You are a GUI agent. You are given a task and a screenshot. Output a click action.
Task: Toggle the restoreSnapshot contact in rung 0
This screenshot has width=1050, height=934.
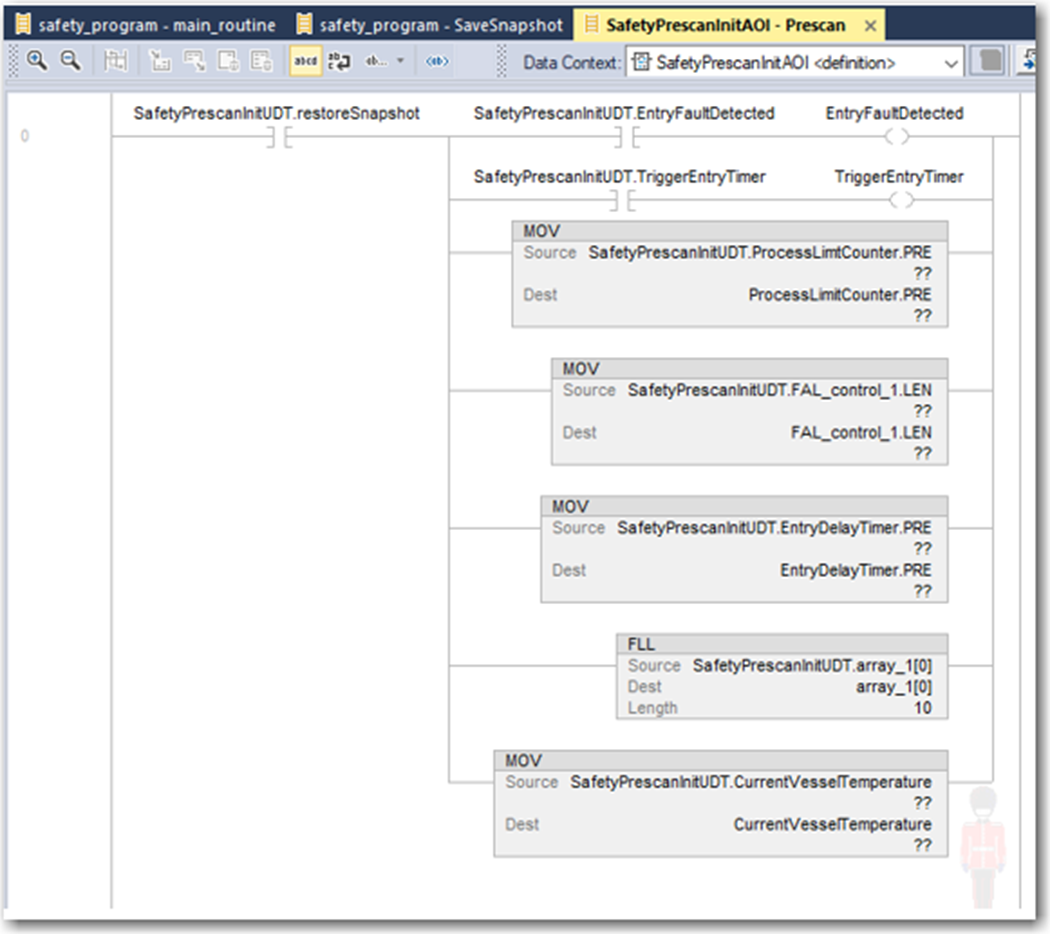(280, 135)
